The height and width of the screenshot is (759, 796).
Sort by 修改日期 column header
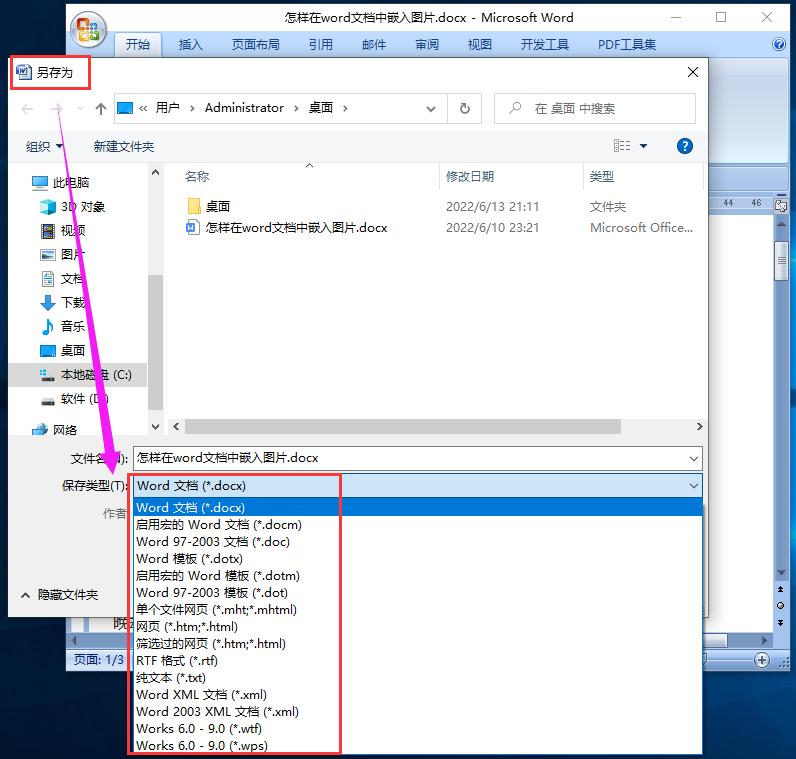click(470, 177)
